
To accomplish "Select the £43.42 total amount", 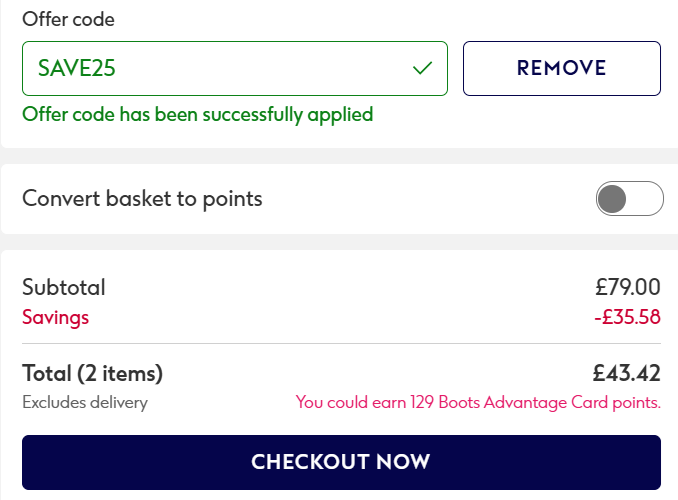I will click(x=626, y=374).
